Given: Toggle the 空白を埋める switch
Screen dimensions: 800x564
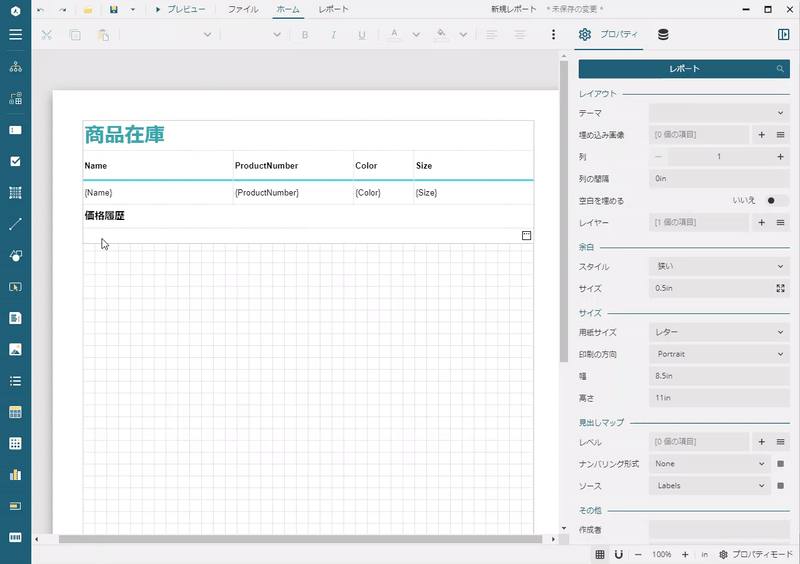Looking at the screenshot, I should point(776,200).
